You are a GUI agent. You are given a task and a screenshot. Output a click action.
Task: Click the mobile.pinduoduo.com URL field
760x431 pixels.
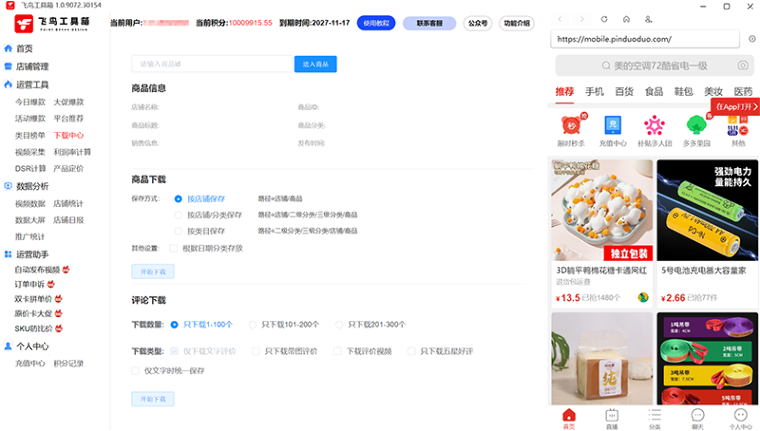(x=645, y=39)
